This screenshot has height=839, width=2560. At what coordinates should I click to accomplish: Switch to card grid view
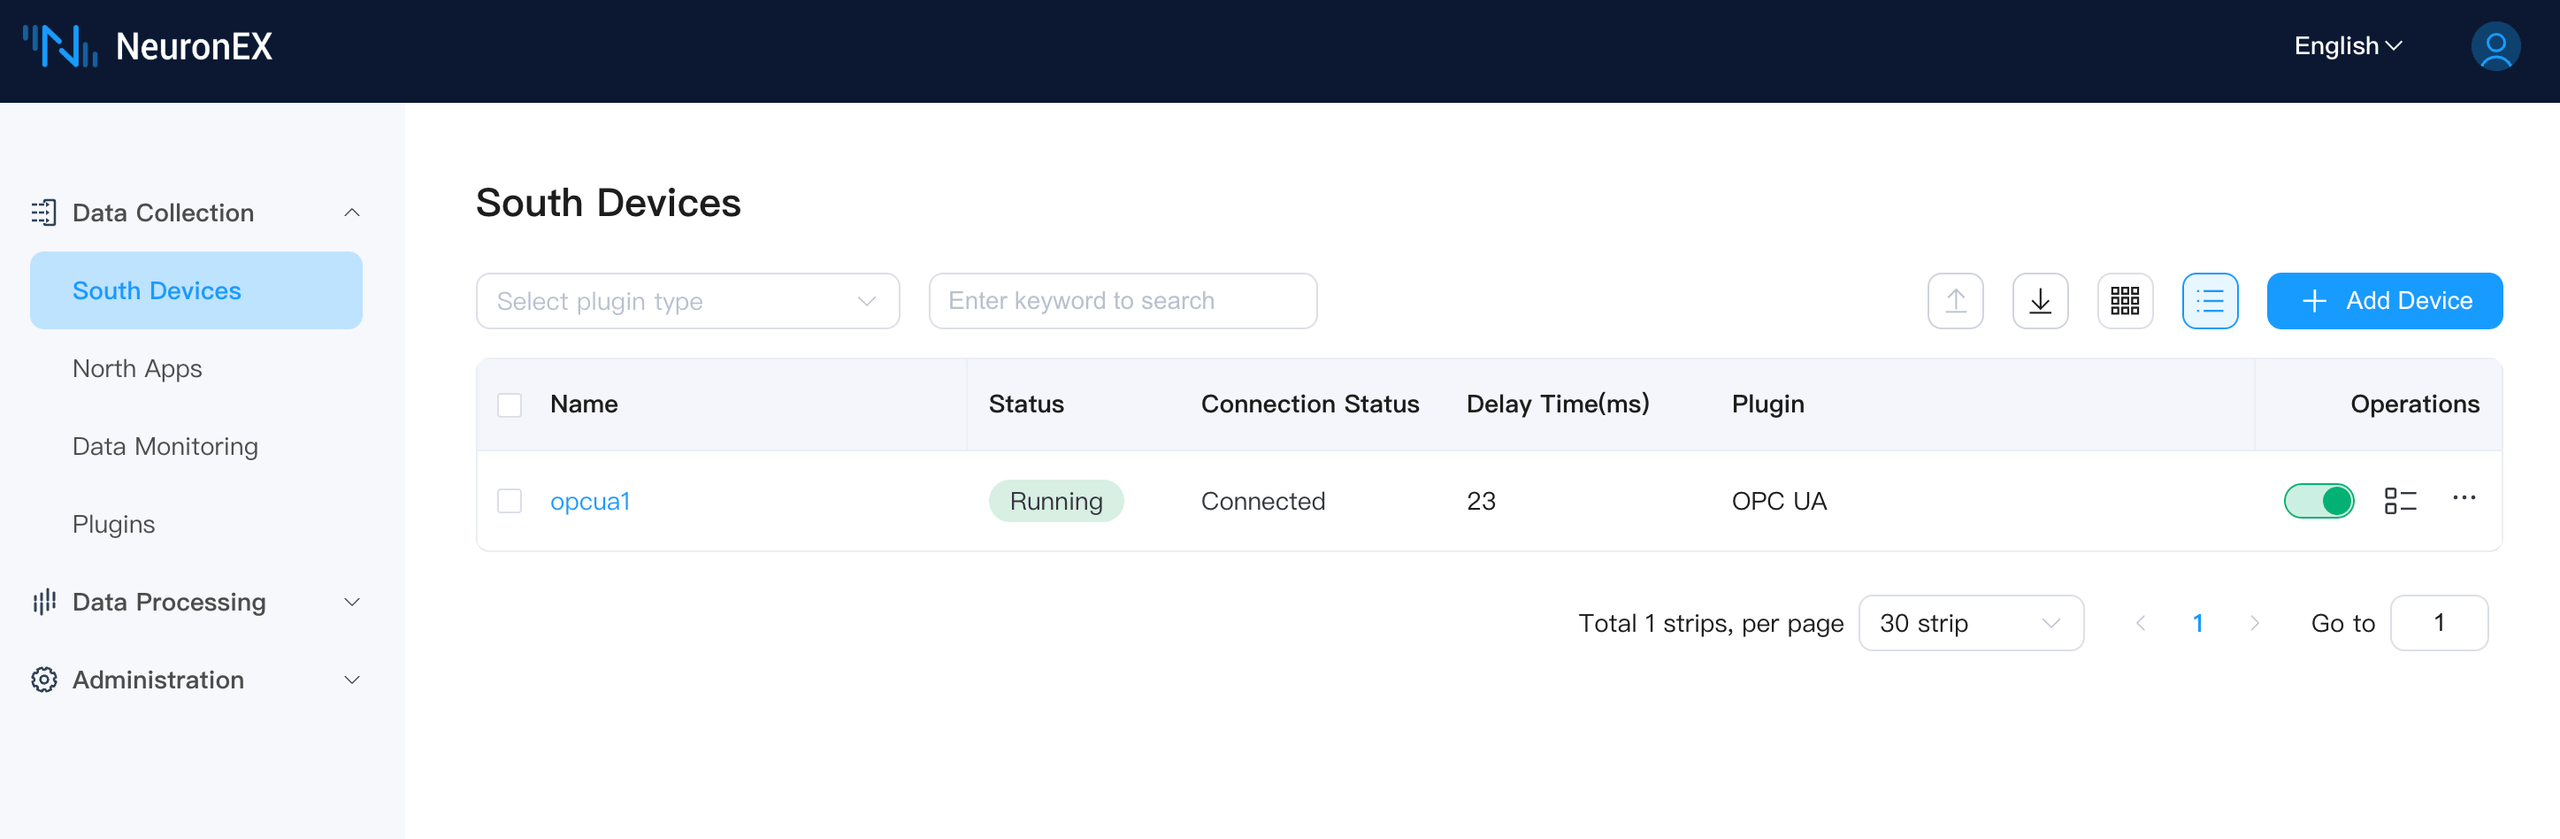click(2124, 301)
